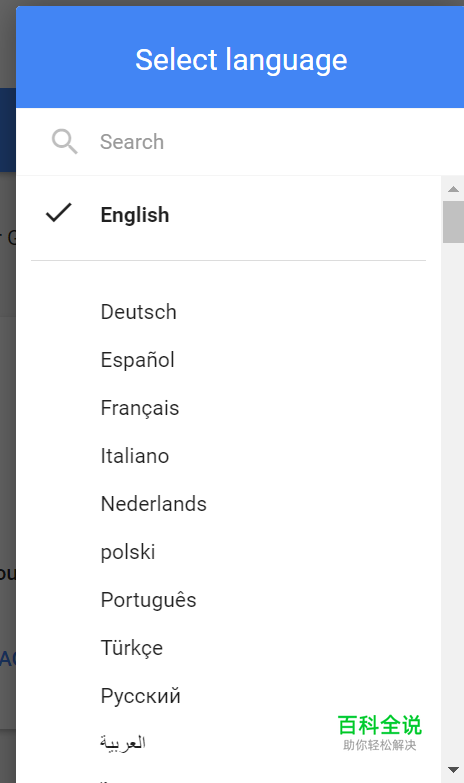
Task: Switch language to Nederlands
Action: pyautogui.click(x=229, y=504)
